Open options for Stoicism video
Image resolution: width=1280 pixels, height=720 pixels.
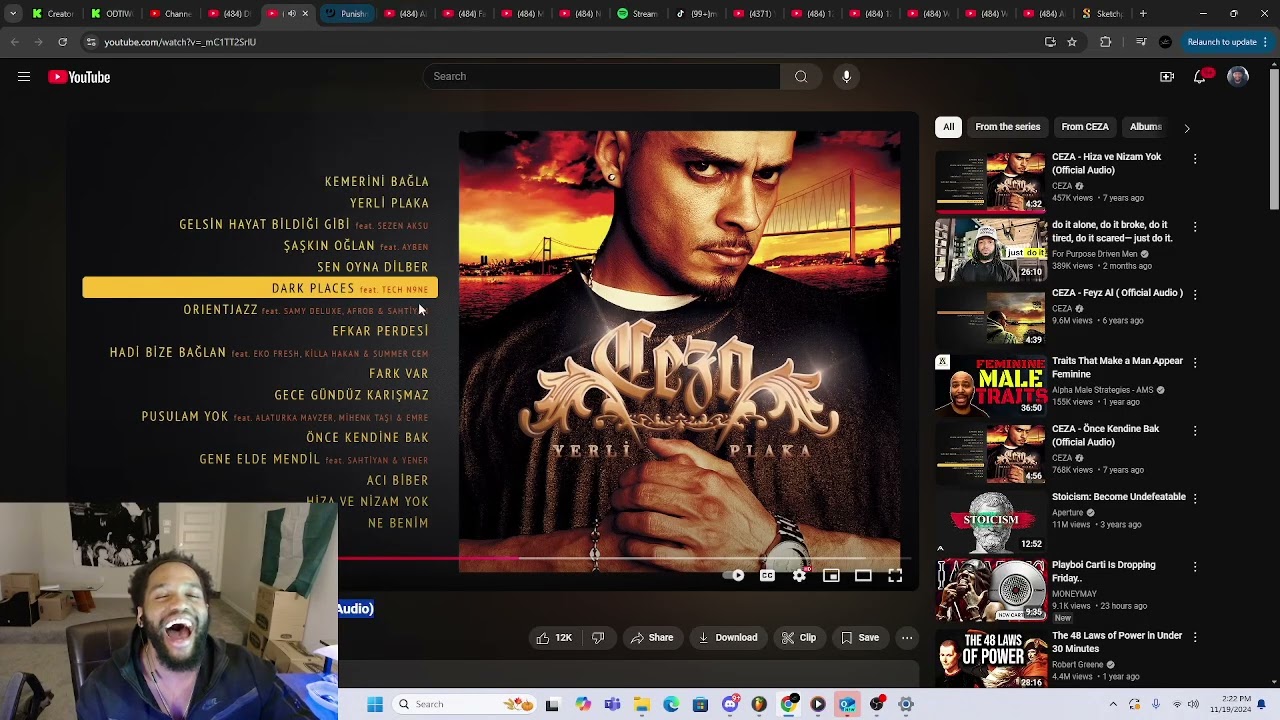1194,498
